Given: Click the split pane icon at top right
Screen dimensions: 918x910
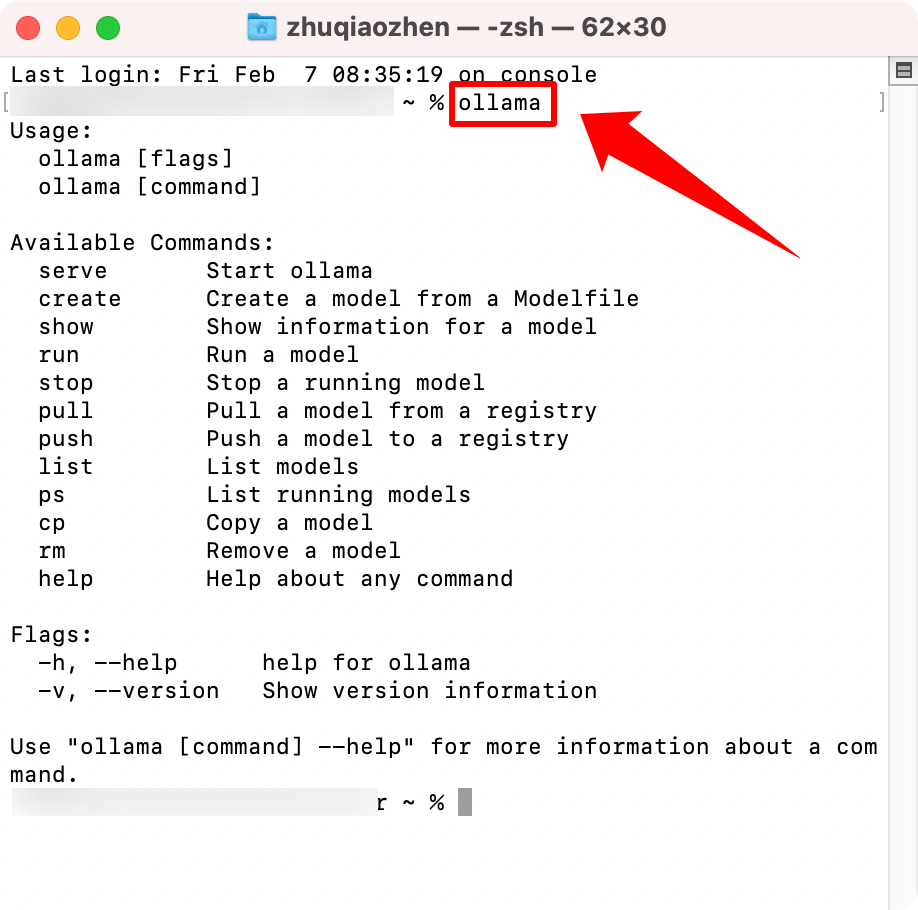Looking at the screenshot, I should pyautogui.click(x=904, y=70).
